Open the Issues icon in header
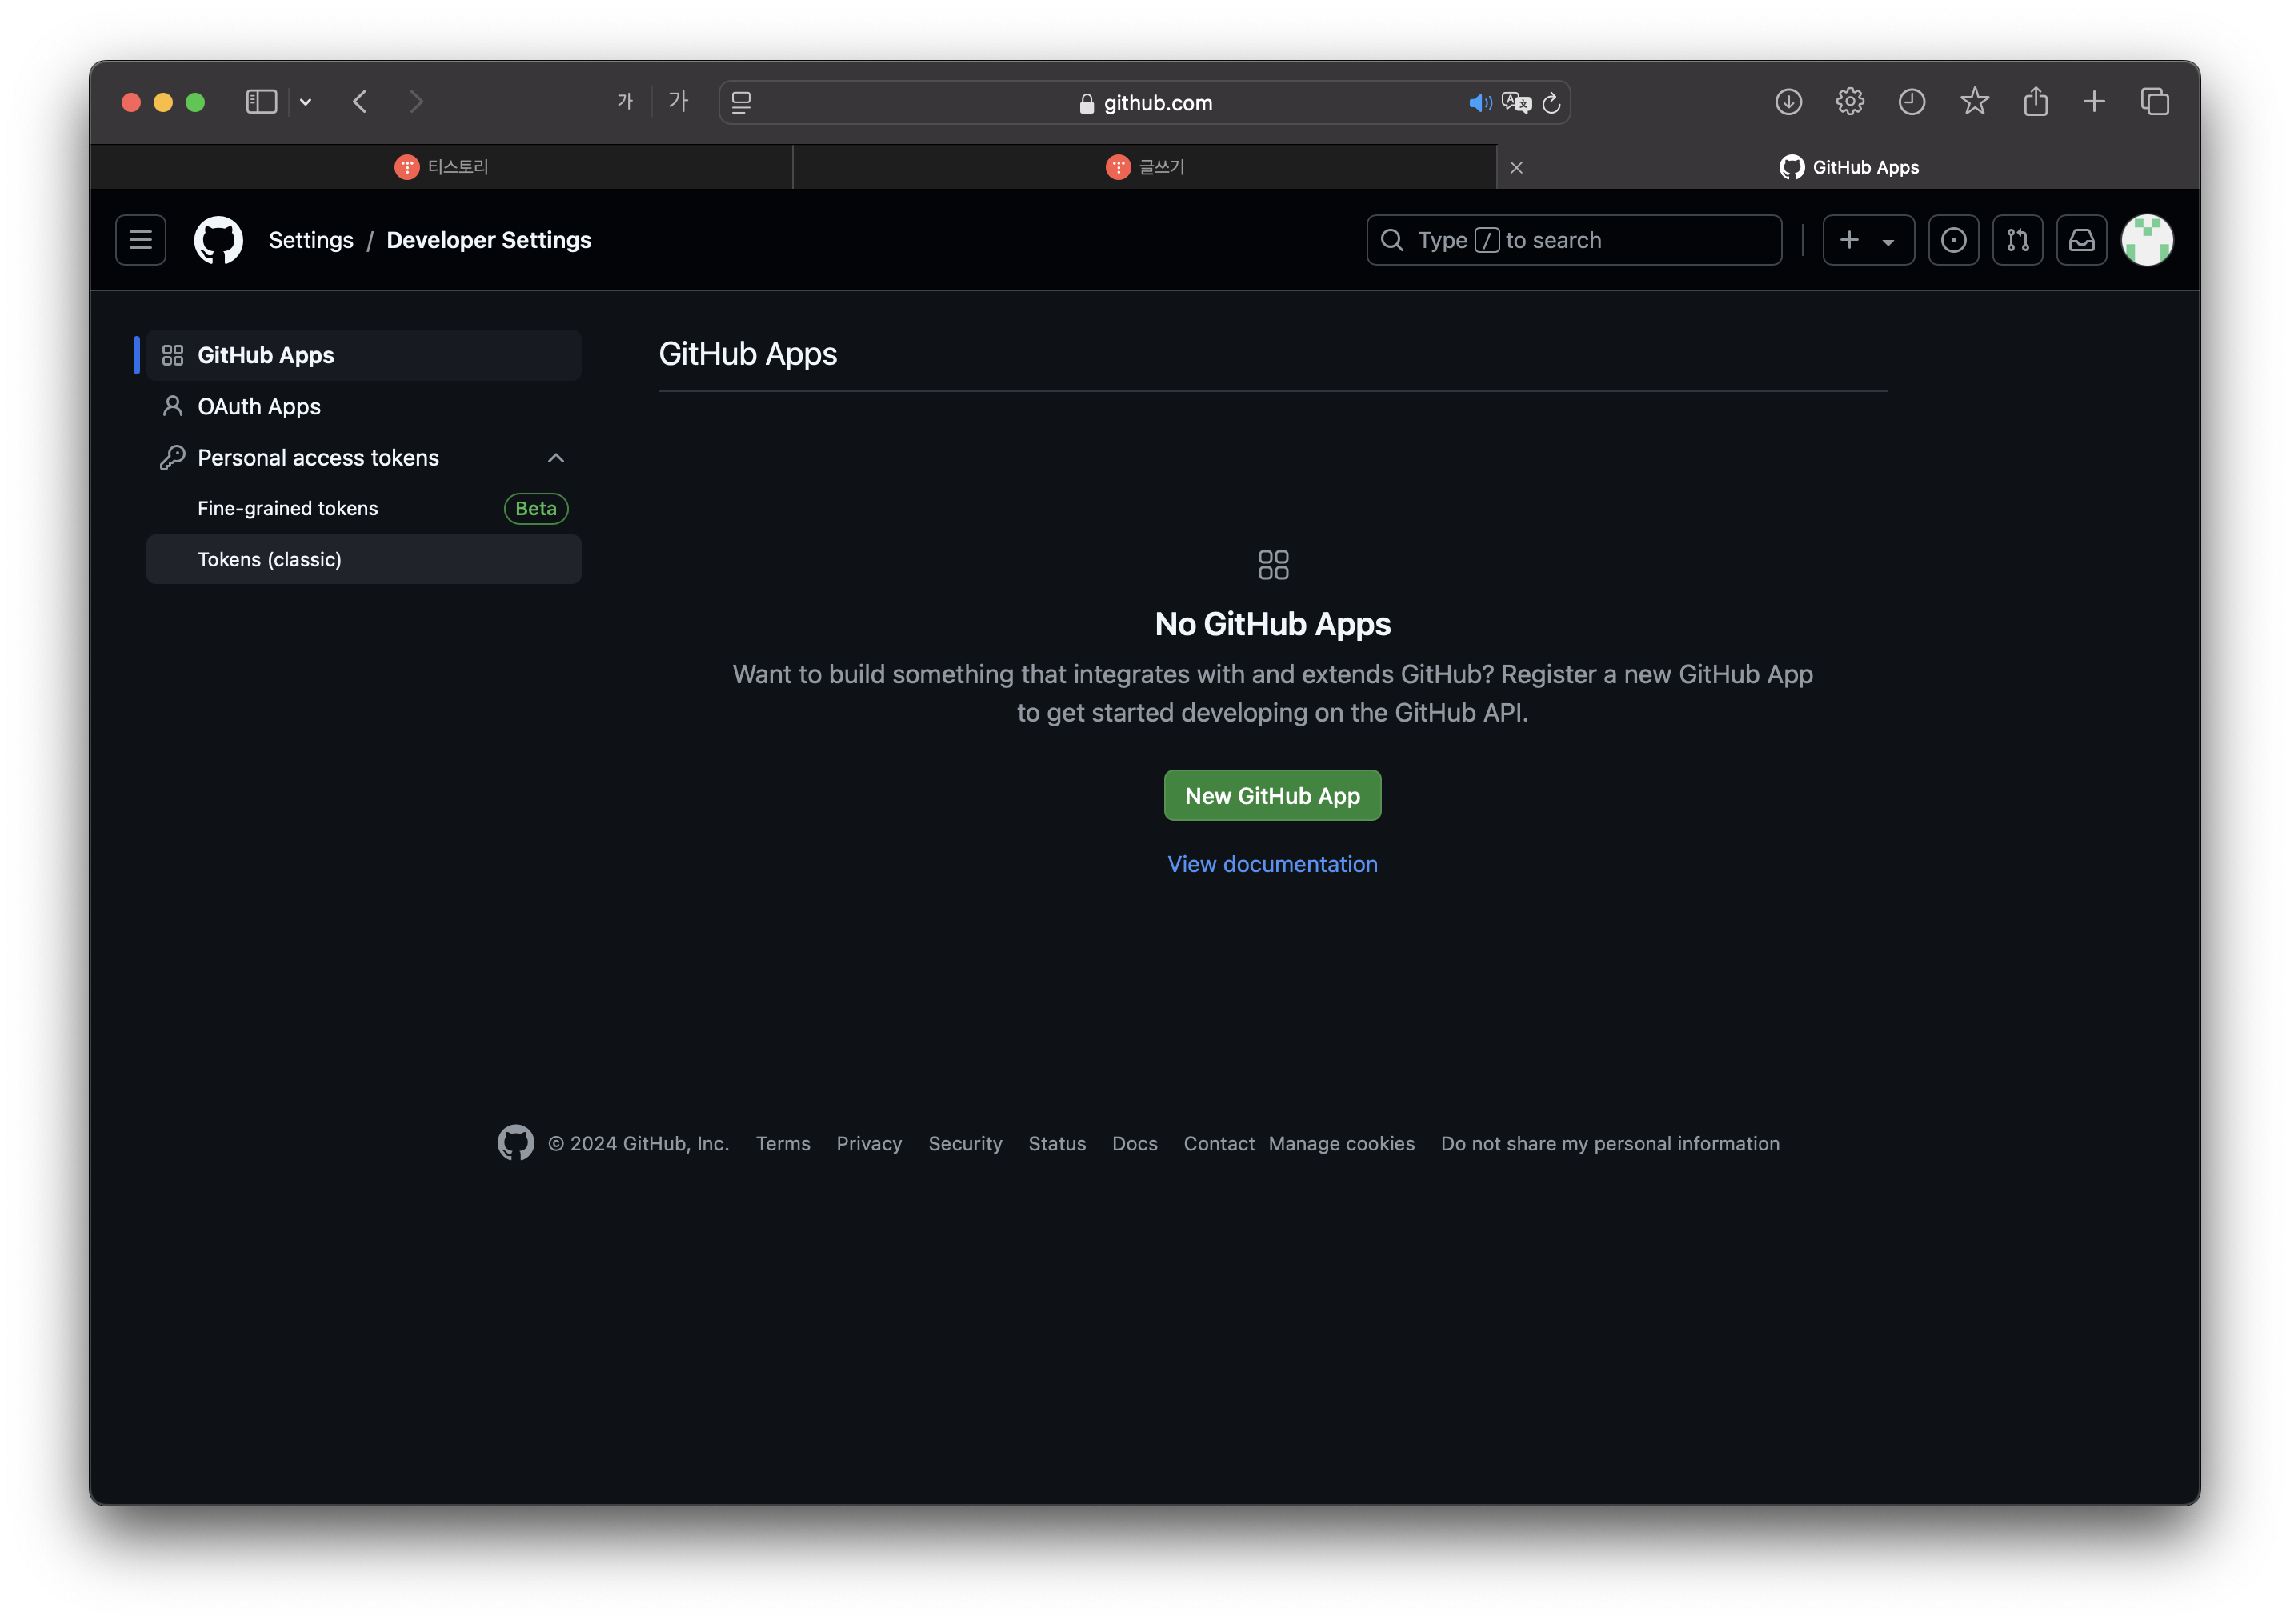2290x1624 pixels. pyautogui.click(x=1952, y=240)
